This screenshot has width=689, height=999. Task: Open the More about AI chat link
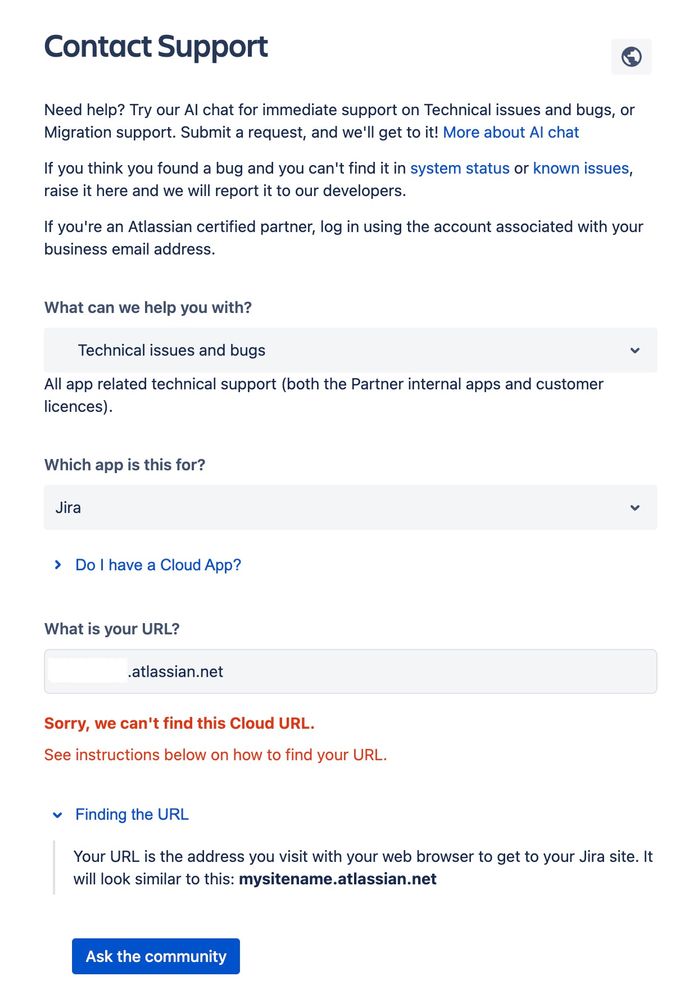(511, 133)
